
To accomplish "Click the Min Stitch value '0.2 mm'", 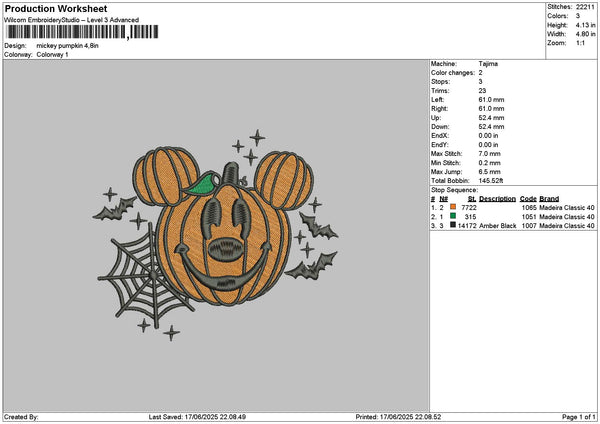I will 489,163.
